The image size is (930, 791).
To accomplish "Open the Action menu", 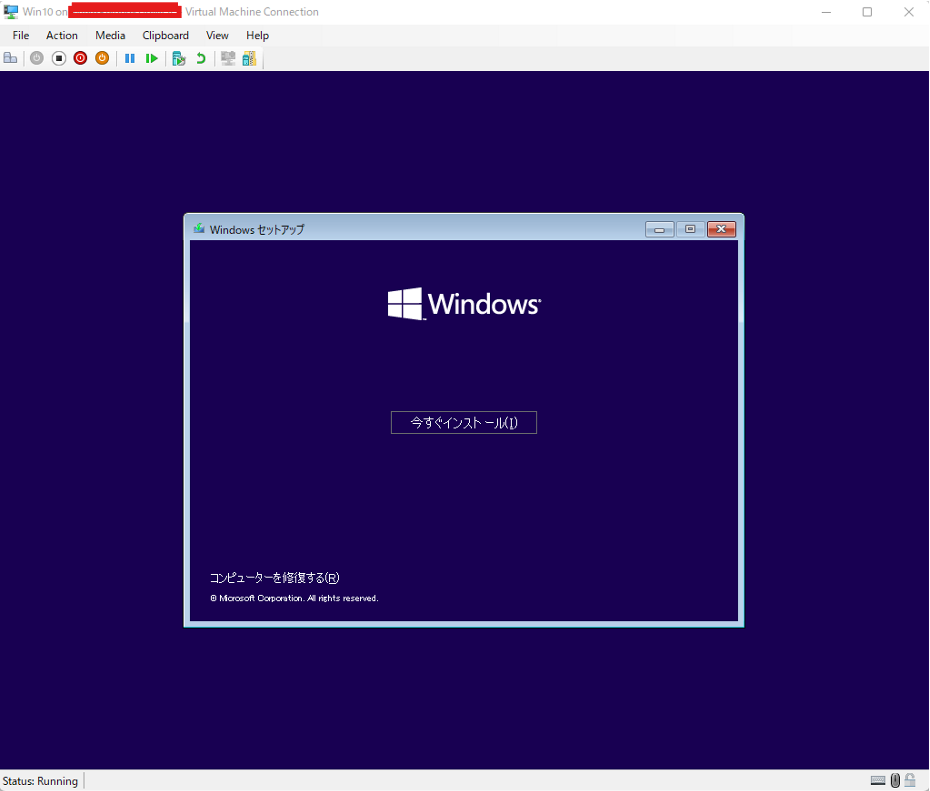I will click(x=62, y=36).
